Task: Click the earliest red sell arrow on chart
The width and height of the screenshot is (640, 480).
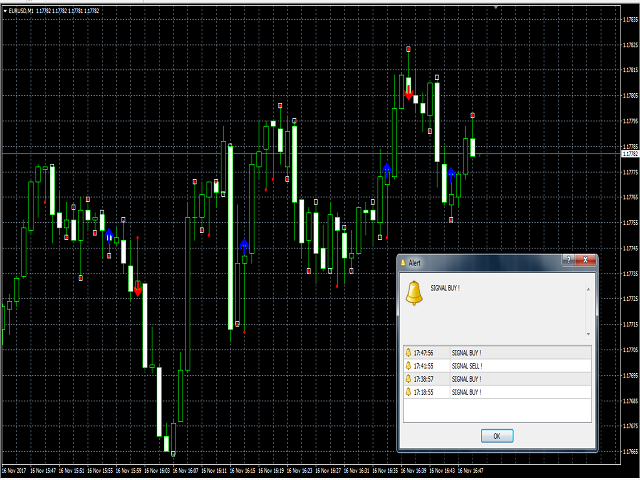Action: 137,289
